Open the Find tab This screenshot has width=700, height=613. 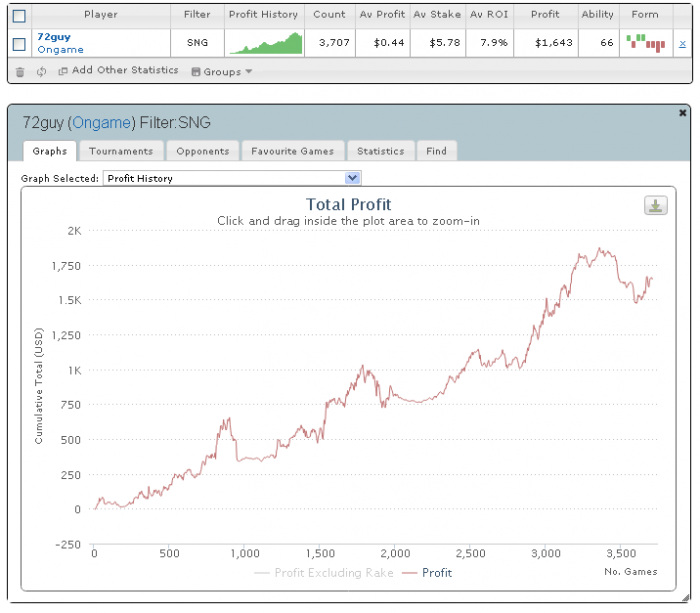tap(436, 151)
